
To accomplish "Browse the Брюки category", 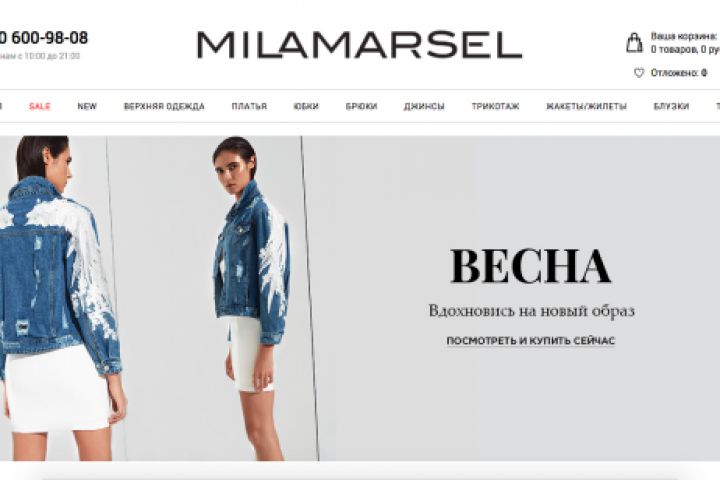I will coord(361,106).
